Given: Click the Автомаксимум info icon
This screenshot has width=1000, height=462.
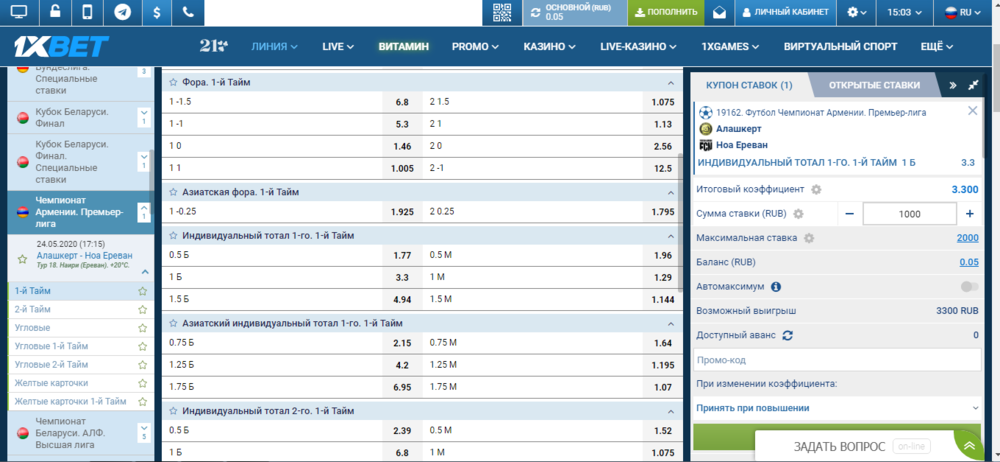Looking at the screenshot, I should tap(776, 287).
